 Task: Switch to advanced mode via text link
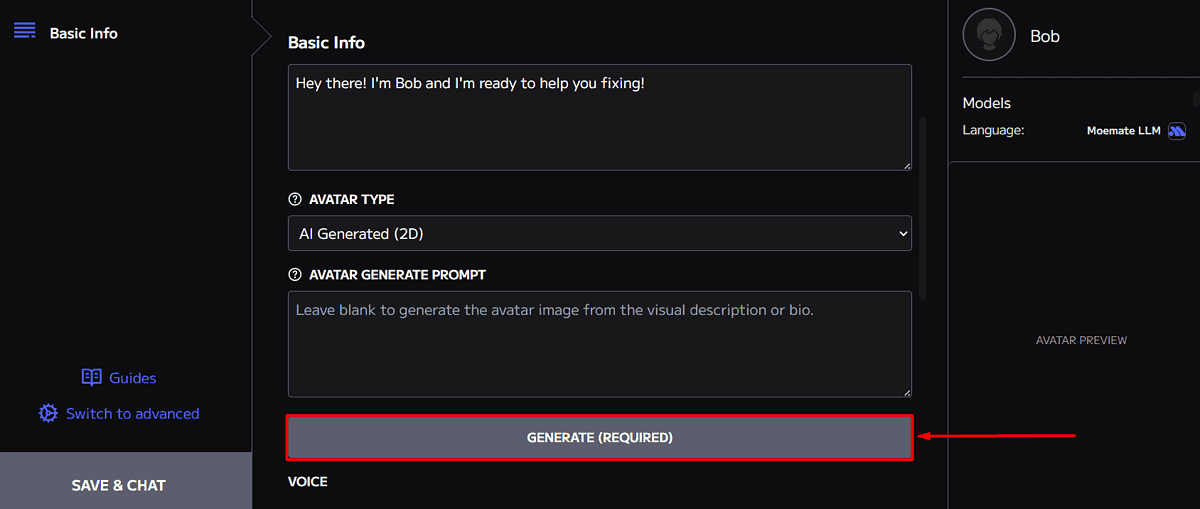(x=132, y=414)
